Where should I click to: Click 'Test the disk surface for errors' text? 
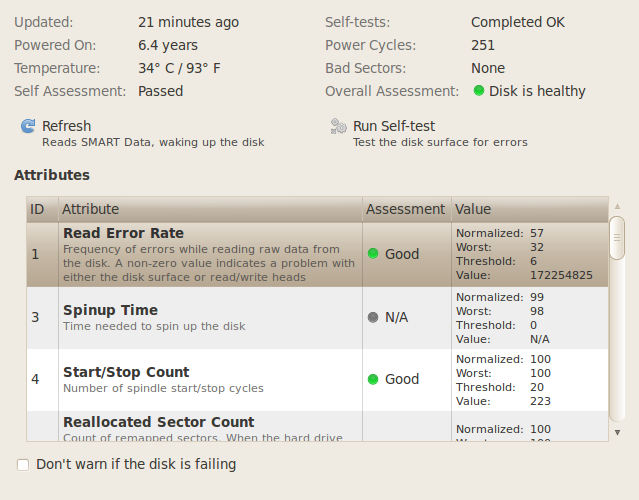(440, 142)
